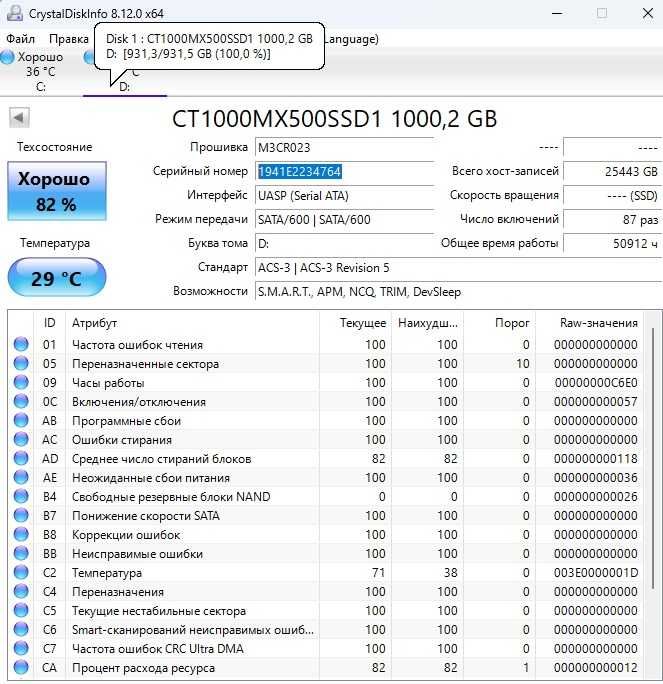663x684 pixels.
Task: Click the 29 °C temperature button
Action: point(57,278)
